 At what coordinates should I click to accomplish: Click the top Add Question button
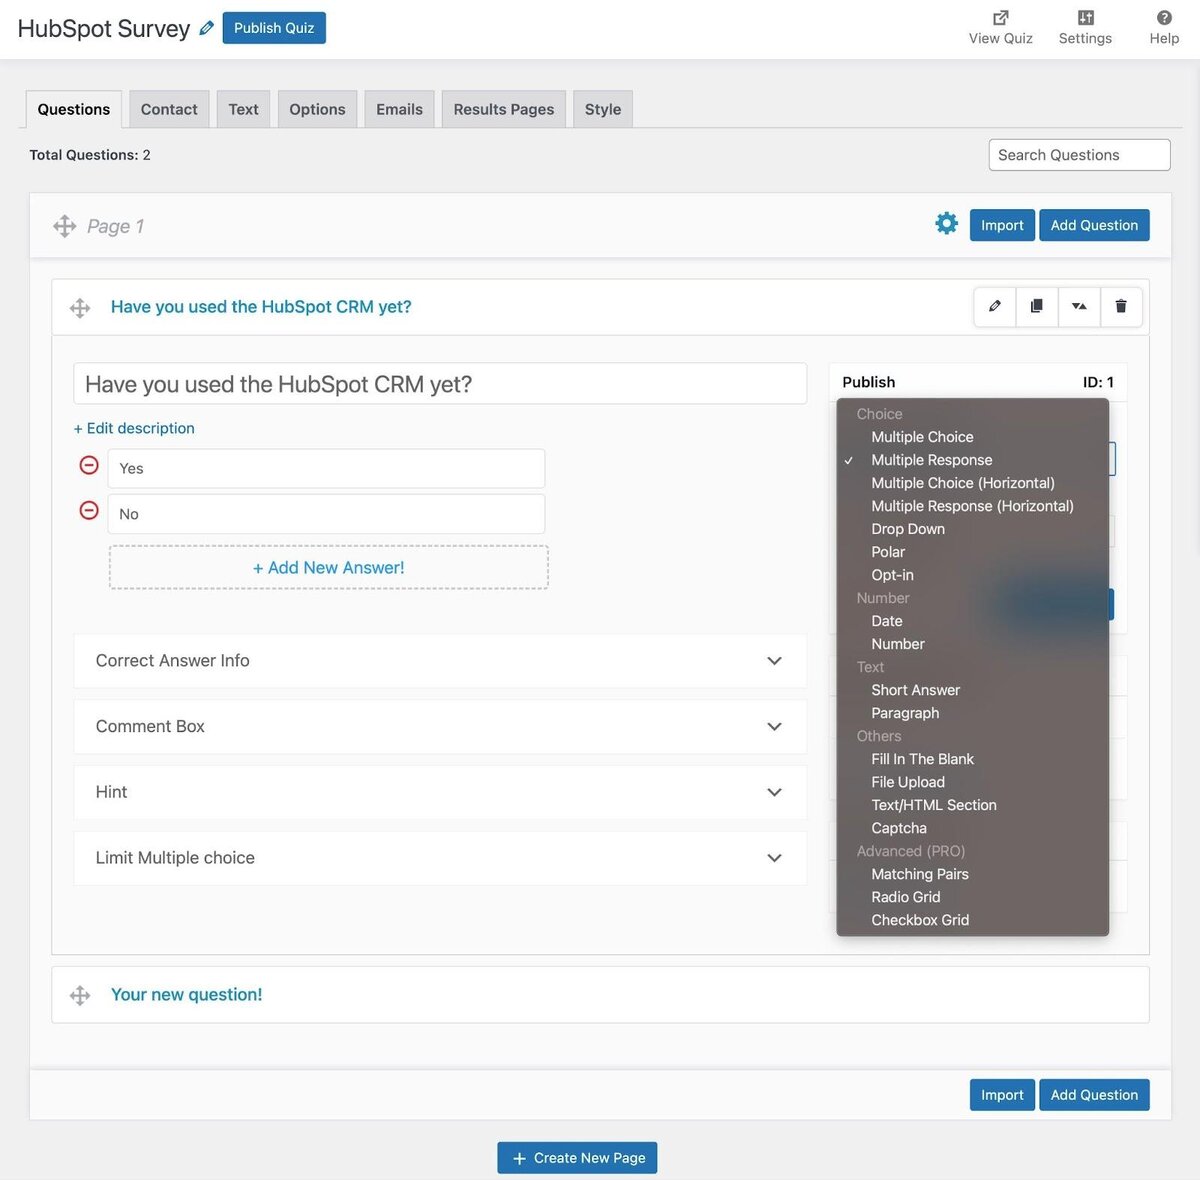click(x=1094, y=225)
